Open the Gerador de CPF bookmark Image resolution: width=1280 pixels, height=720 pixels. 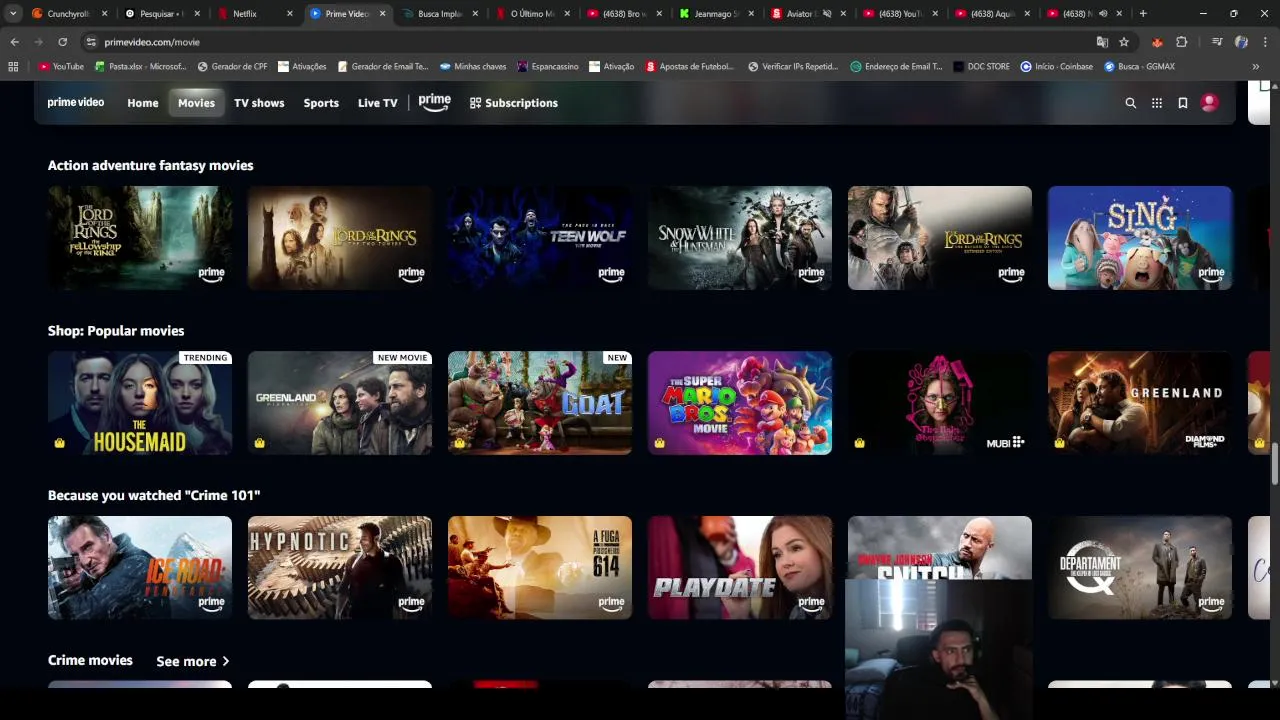click(x=233, y=67)
